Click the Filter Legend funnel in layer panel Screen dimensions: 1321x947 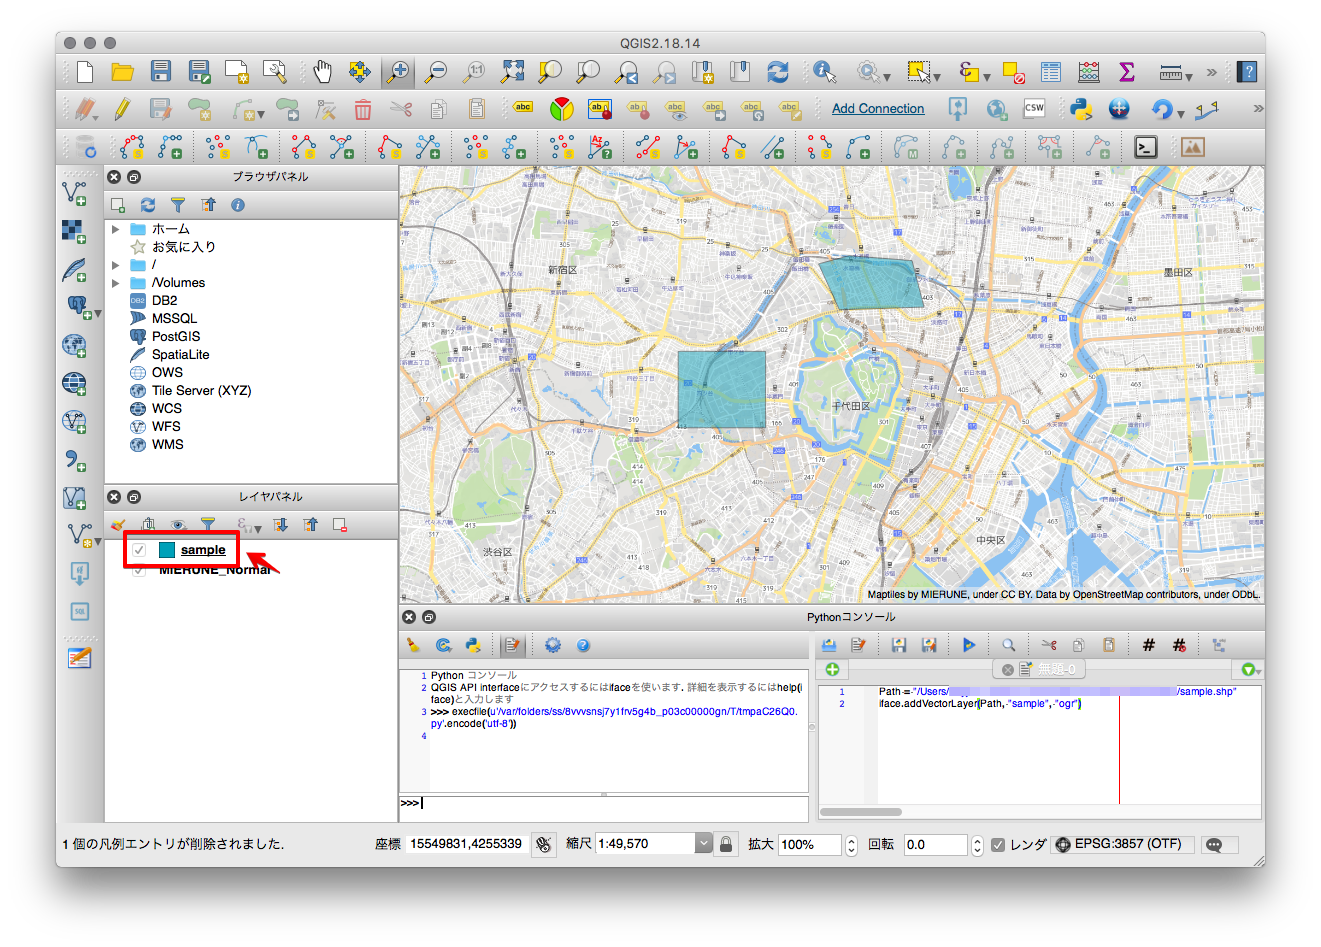pyautogui.click(x=208, y=524)
